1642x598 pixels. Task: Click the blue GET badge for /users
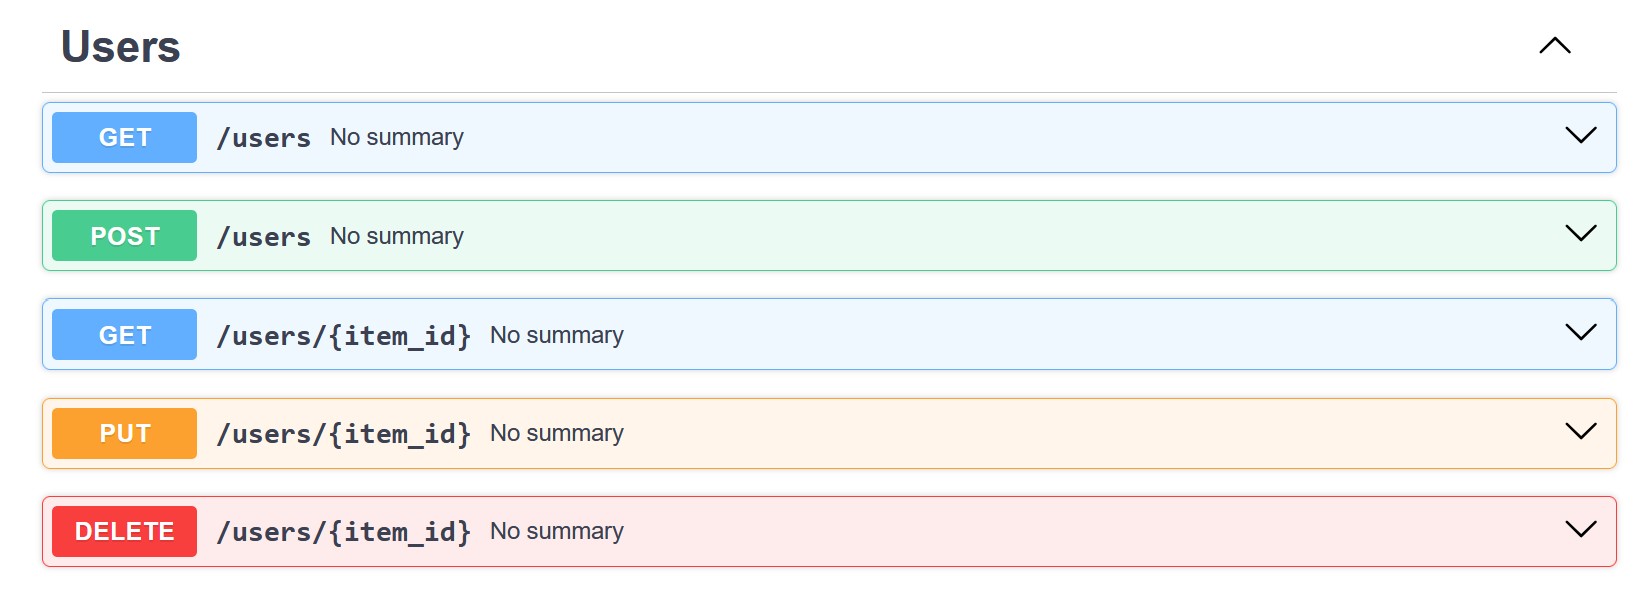[x=123, y=137]
